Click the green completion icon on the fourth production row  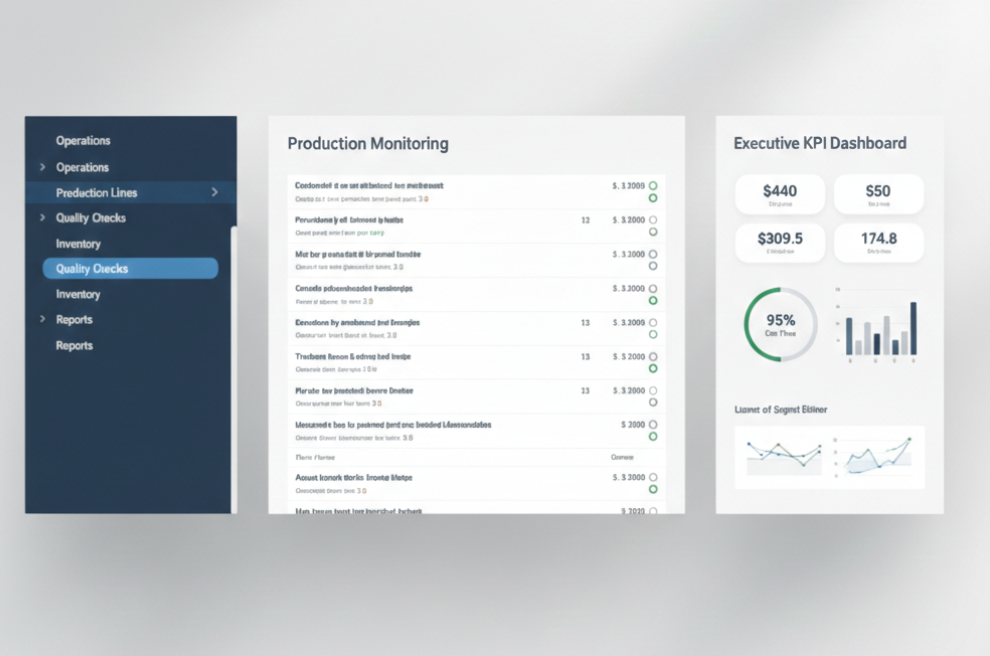[x=652, y=299]
